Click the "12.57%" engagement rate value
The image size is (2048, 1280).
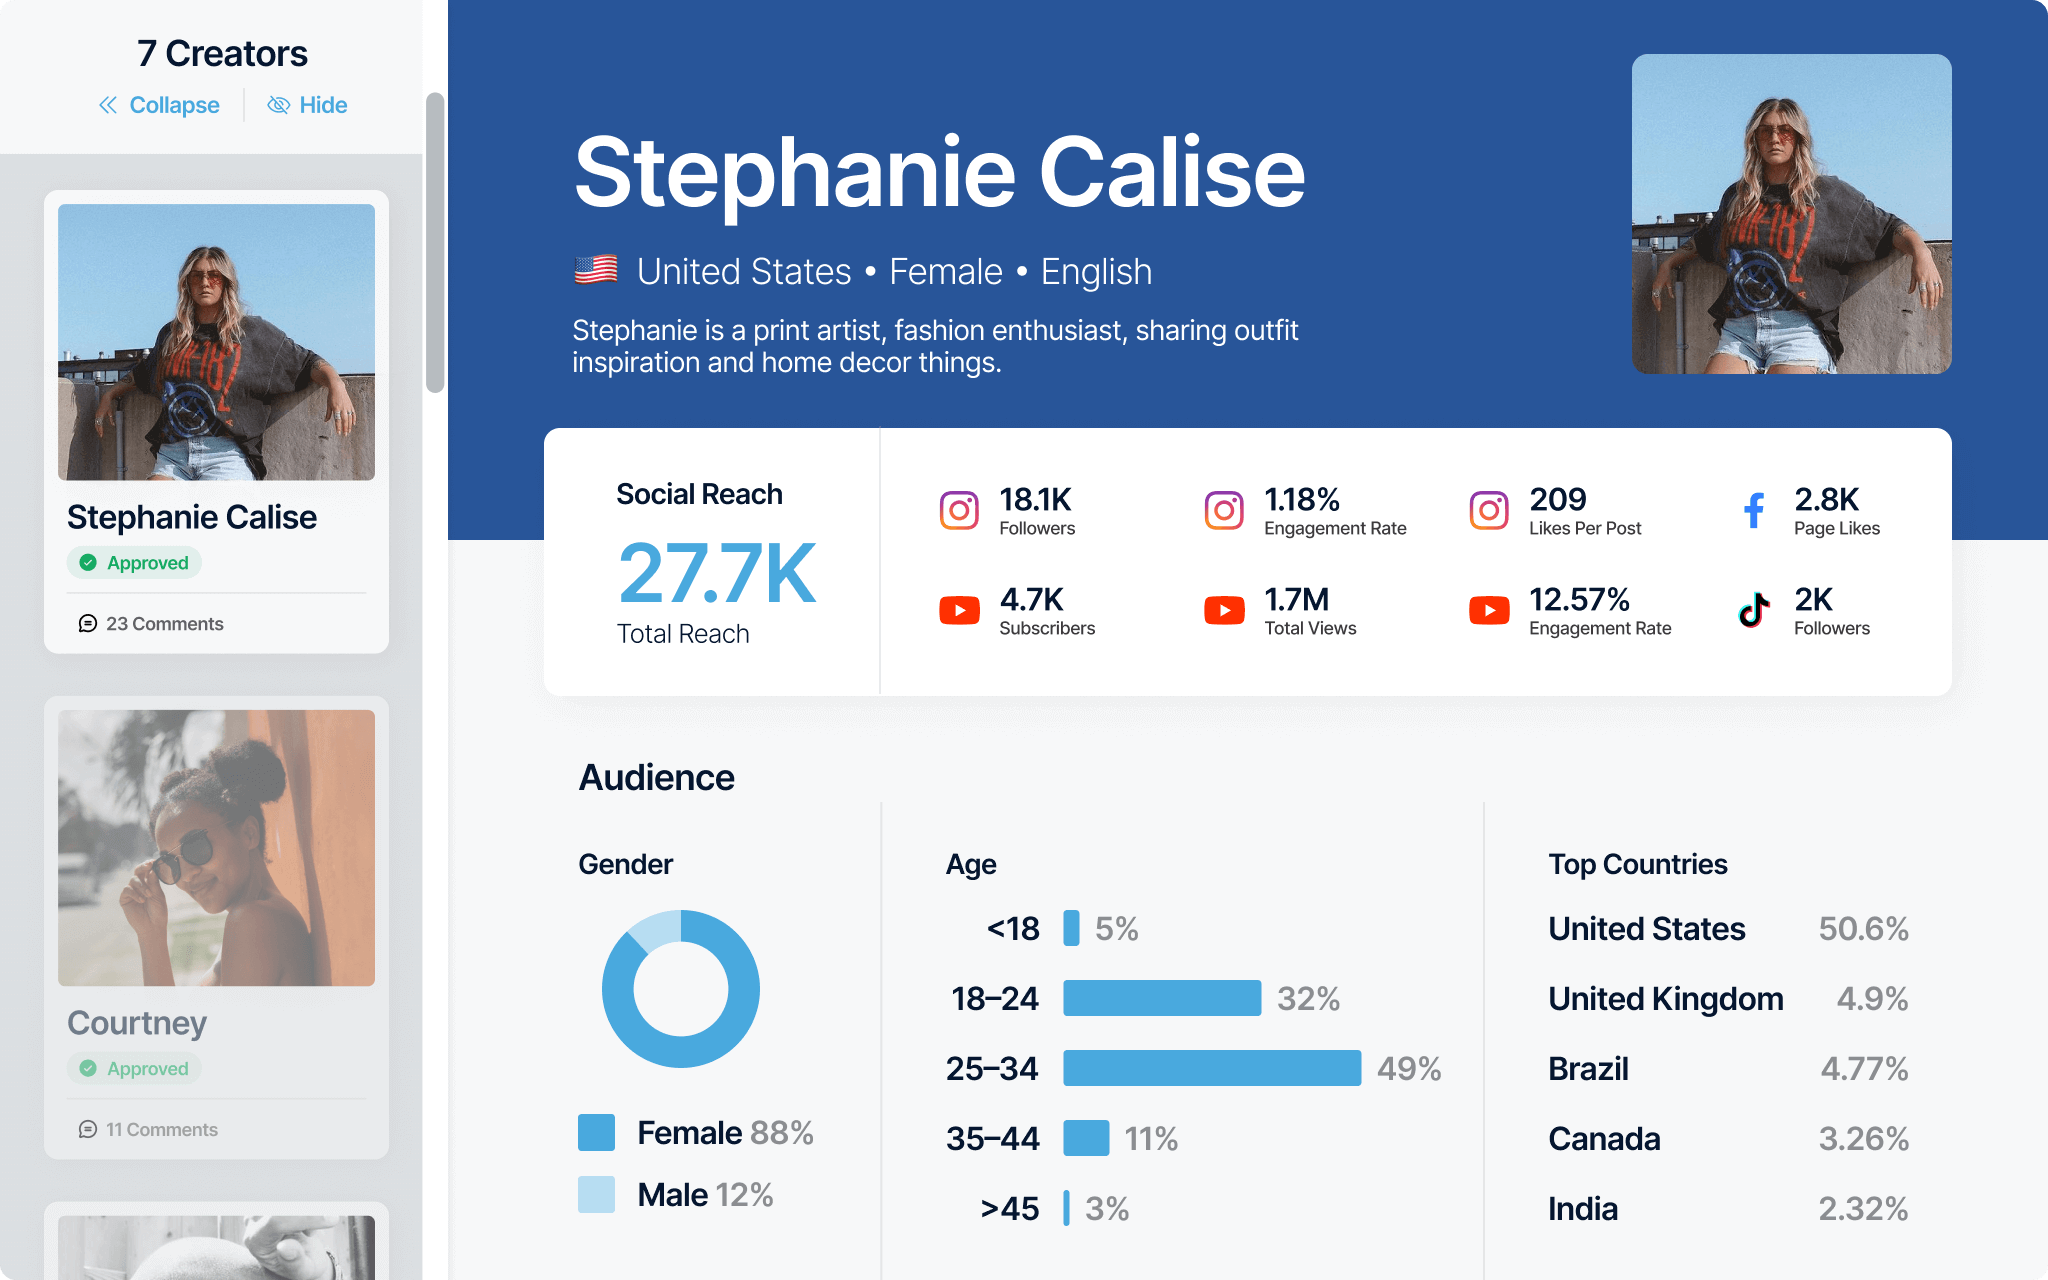pos(1579,599)
